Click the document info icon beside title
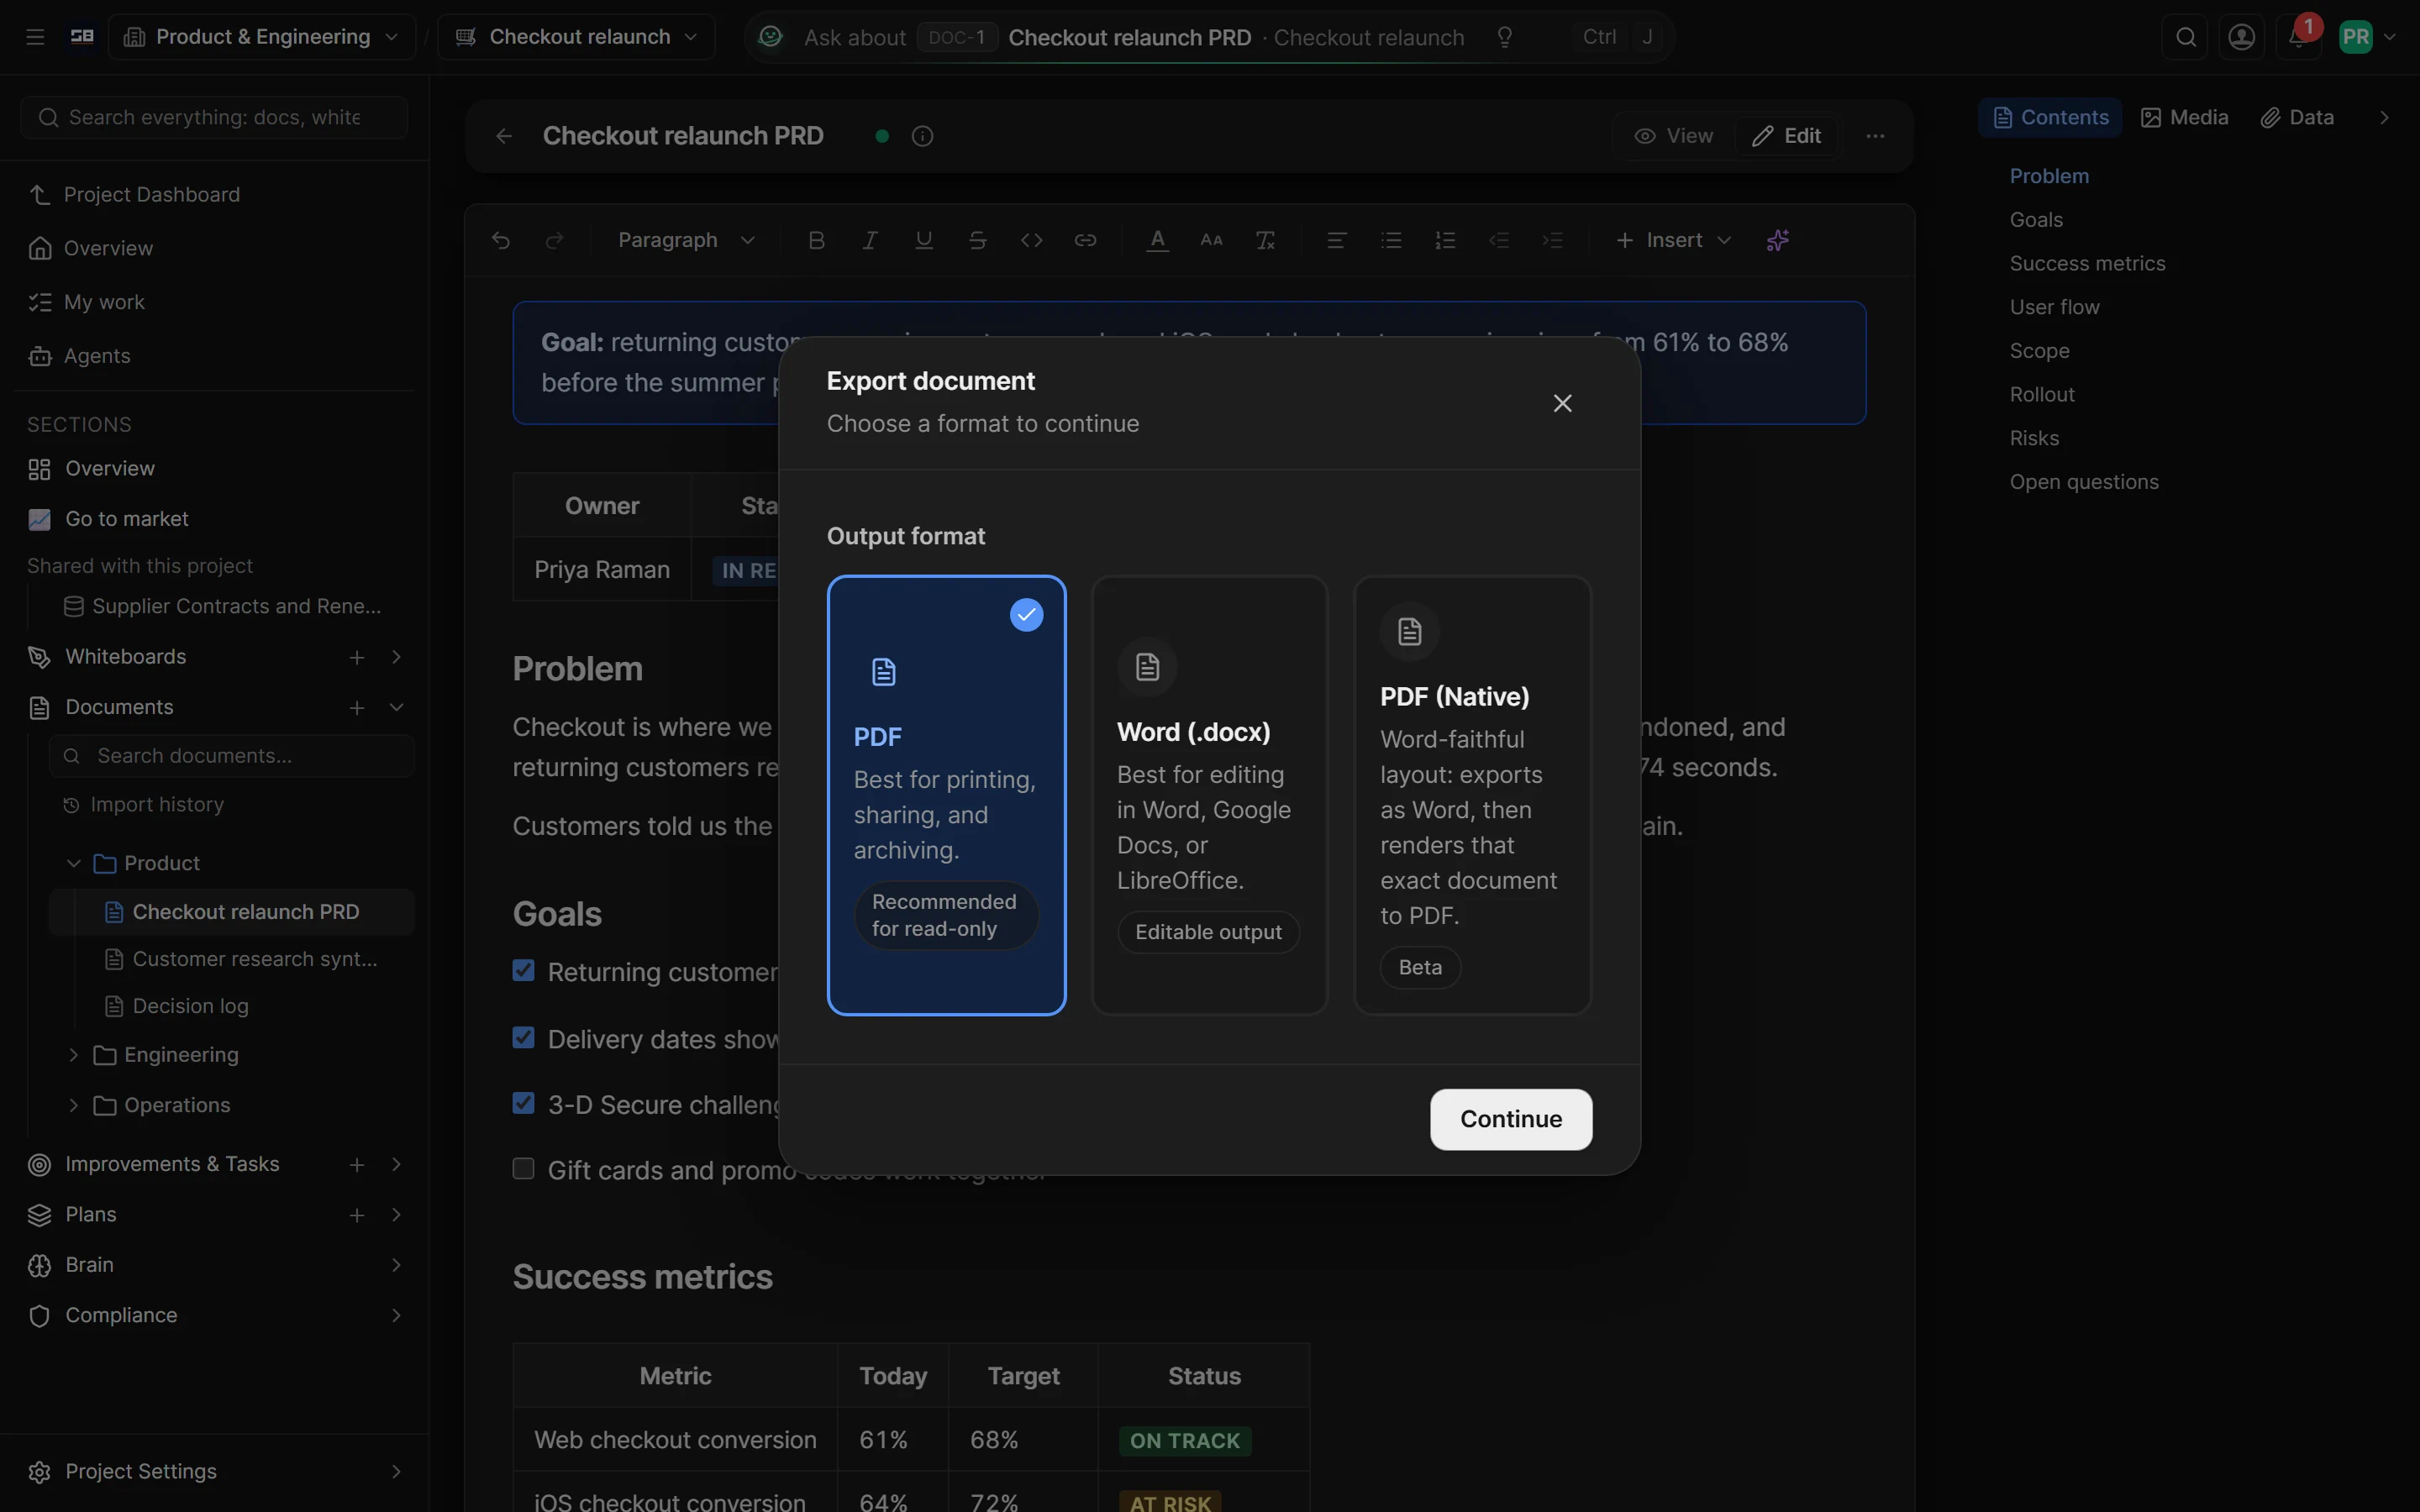 tap(922, 136)
